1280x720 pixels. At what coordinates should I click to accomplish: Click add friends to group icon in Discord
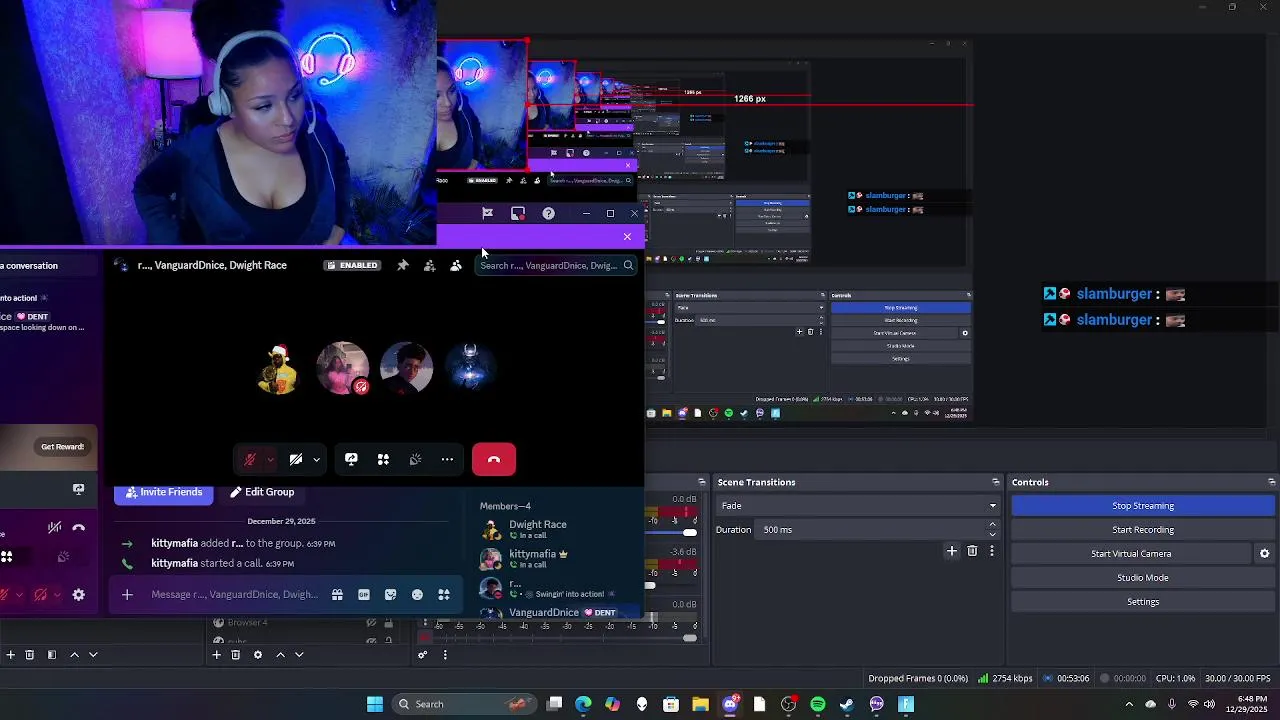click(429, 265)
